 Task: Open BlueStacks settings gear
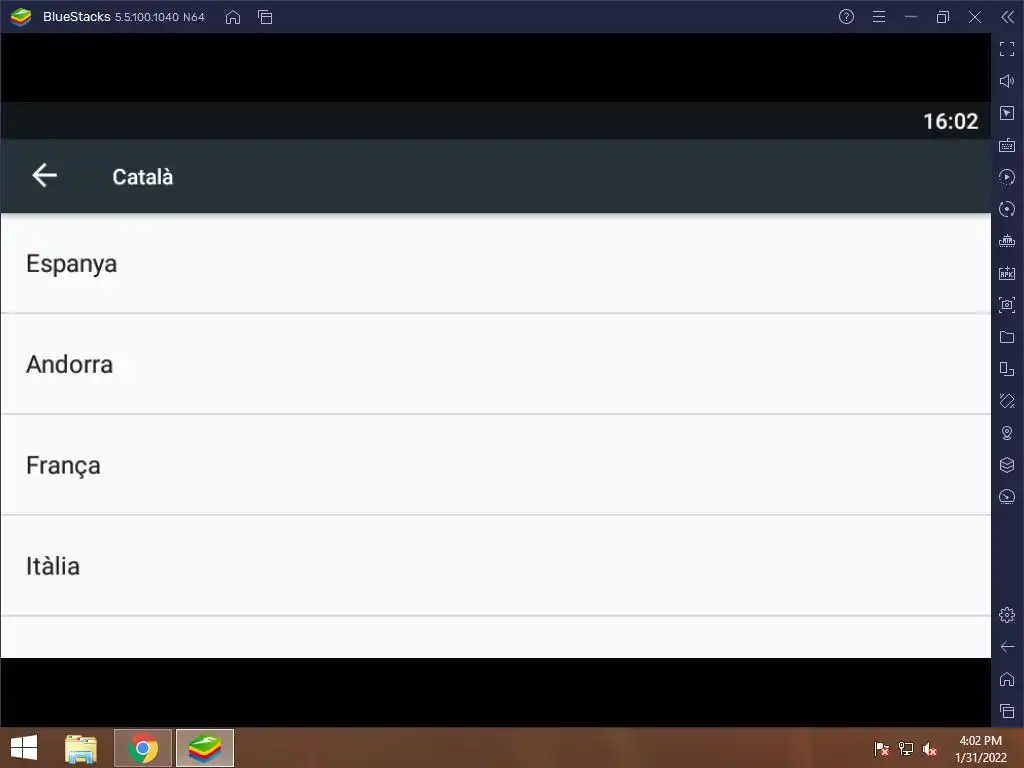1007,615
